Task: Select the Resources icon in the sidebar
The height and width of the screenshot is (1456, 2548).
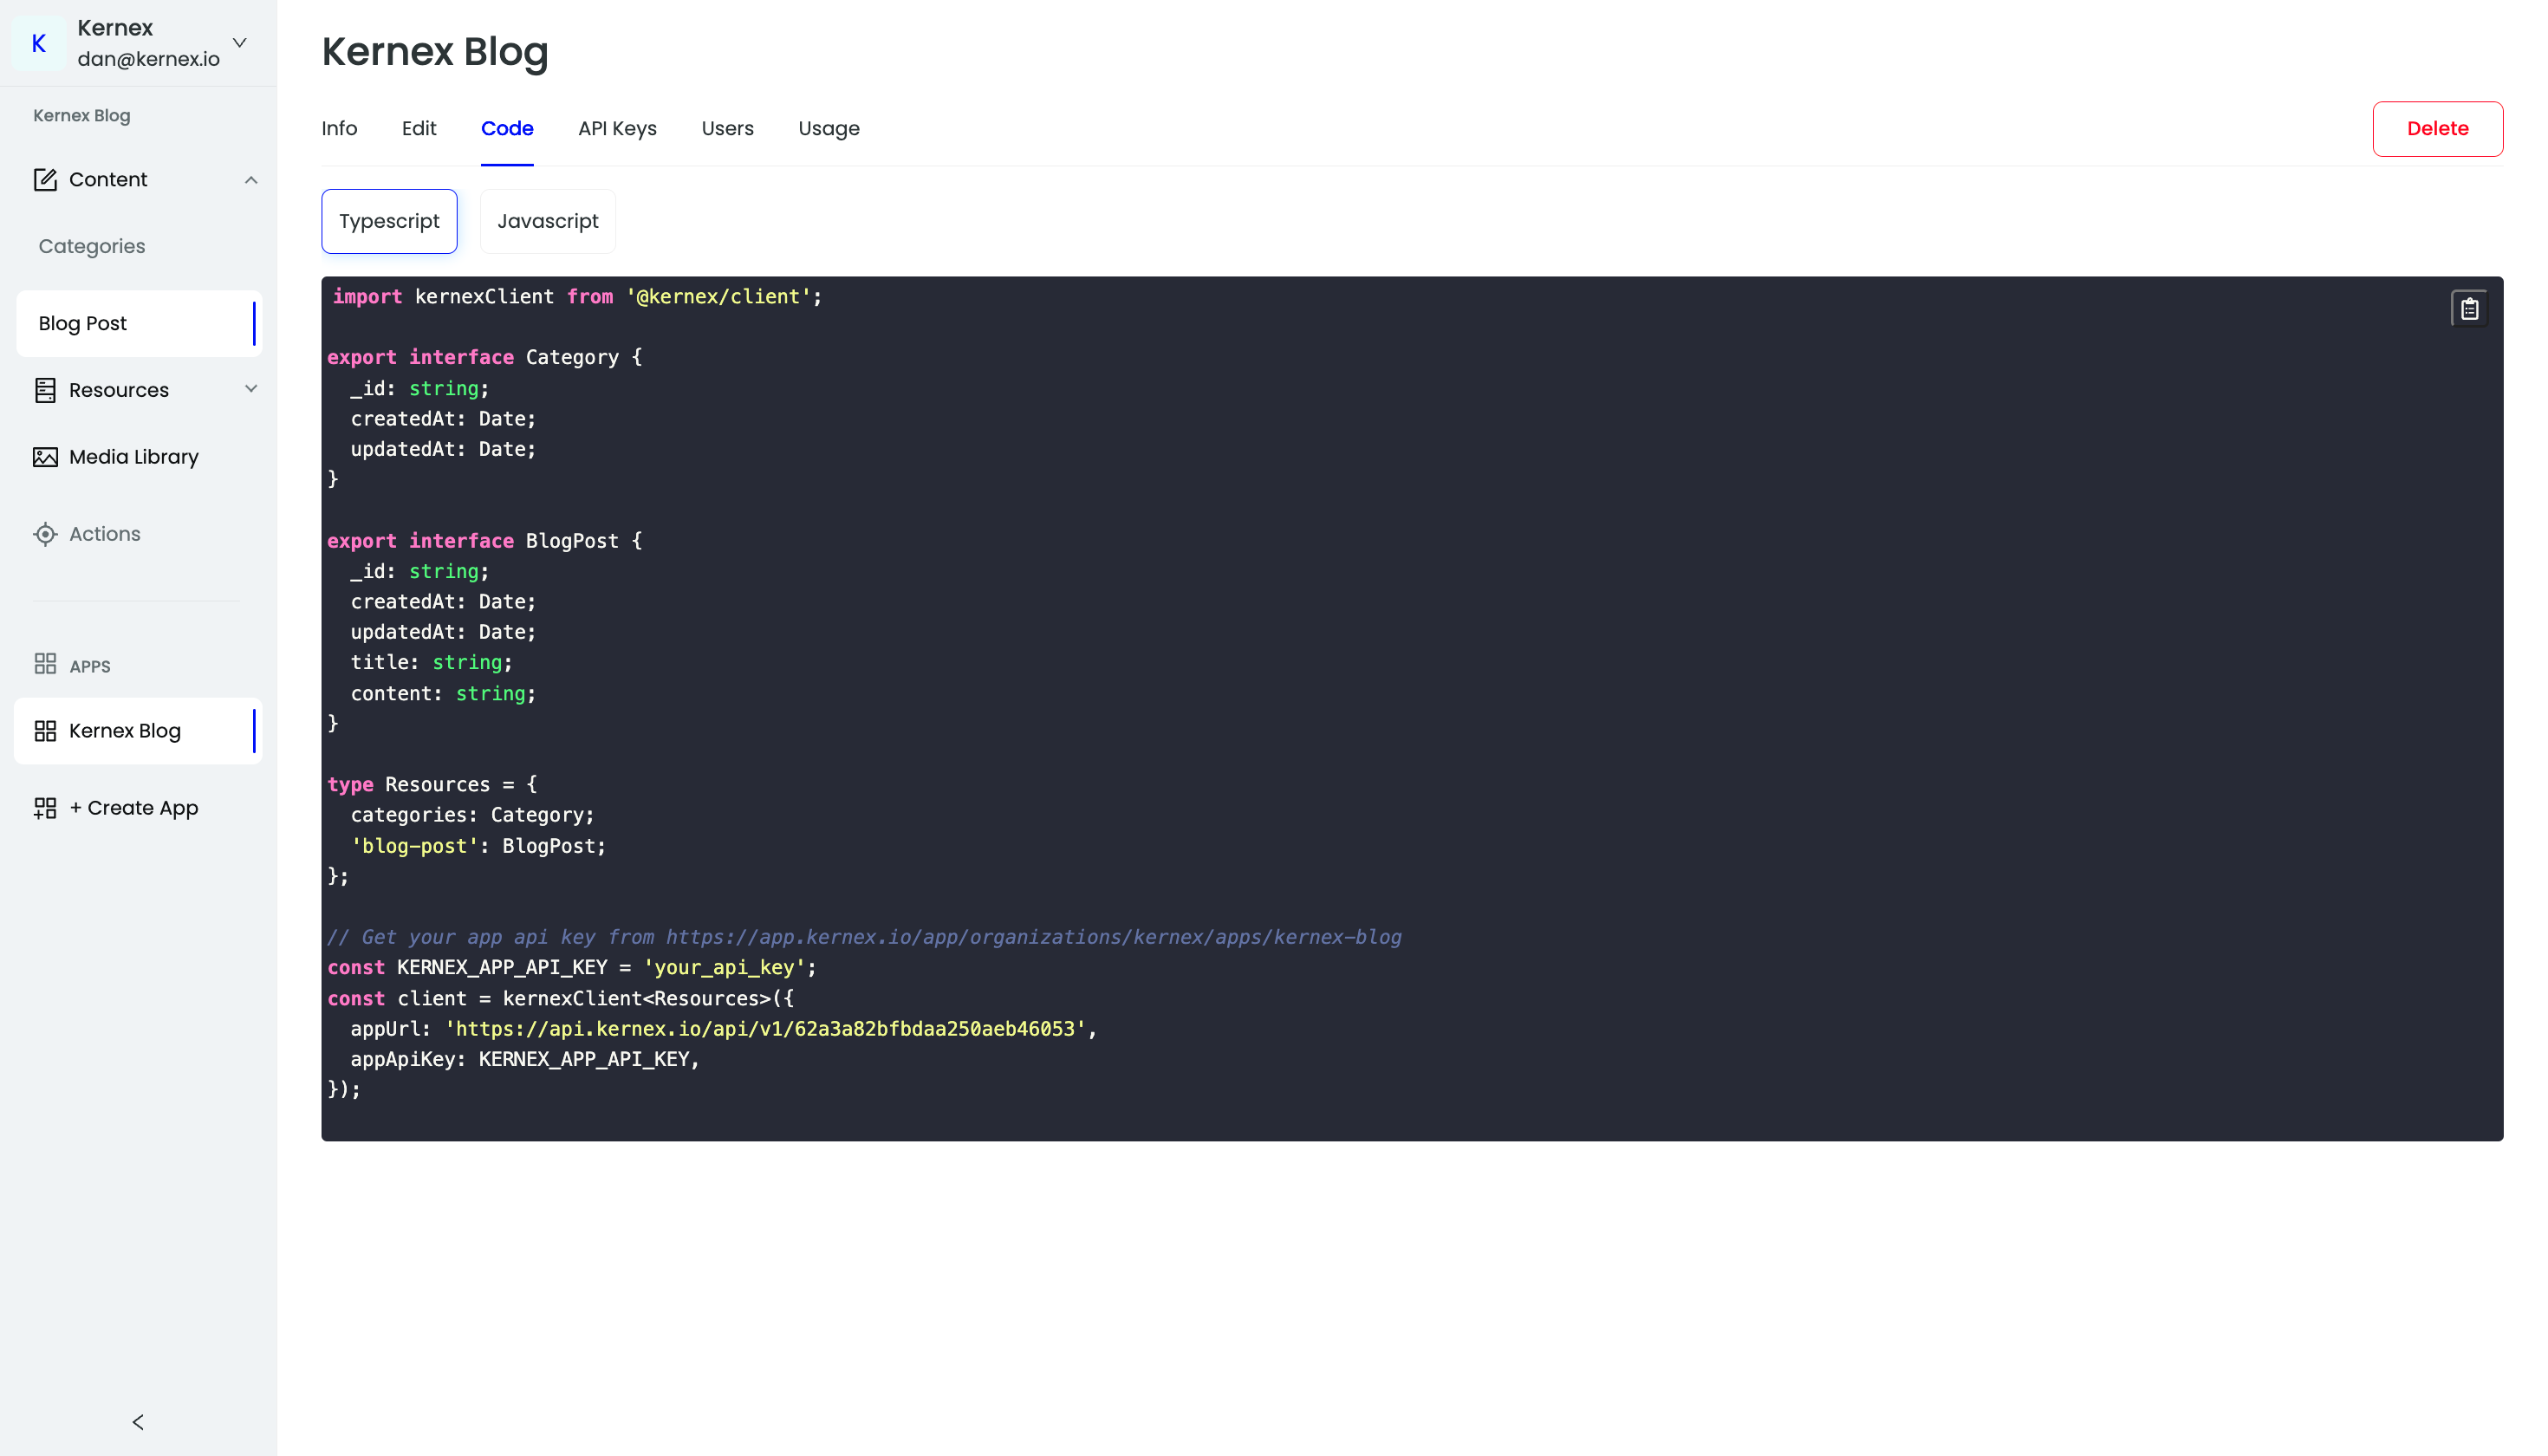Action: pos(45,390)
